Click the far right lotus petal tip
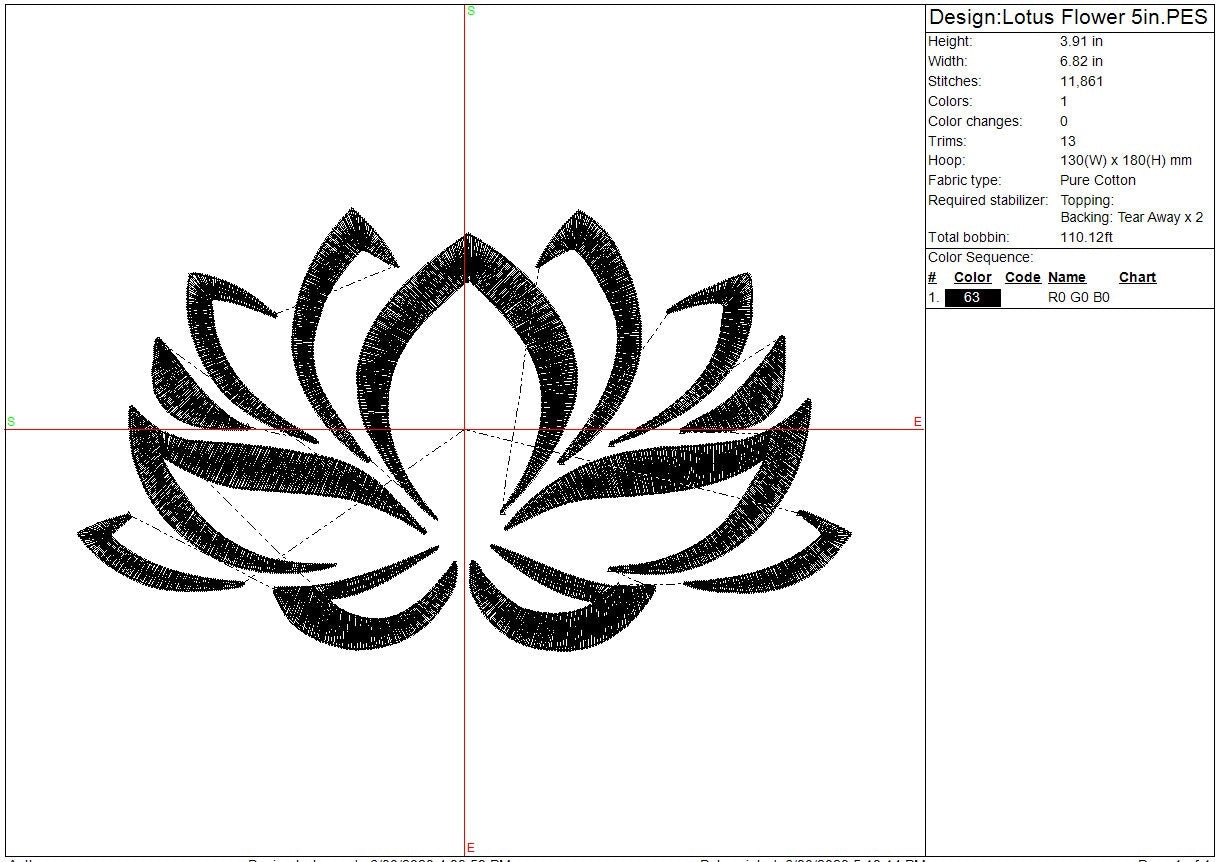Screen dimensions: 1219x862 pos(849,533)
